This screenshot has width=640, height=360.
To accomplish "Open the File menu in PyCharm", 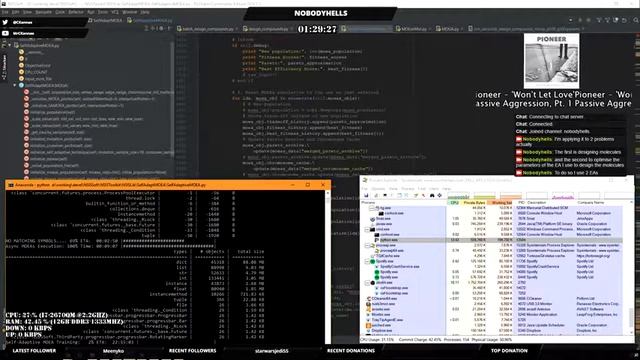I will click(x=5, y=12).
